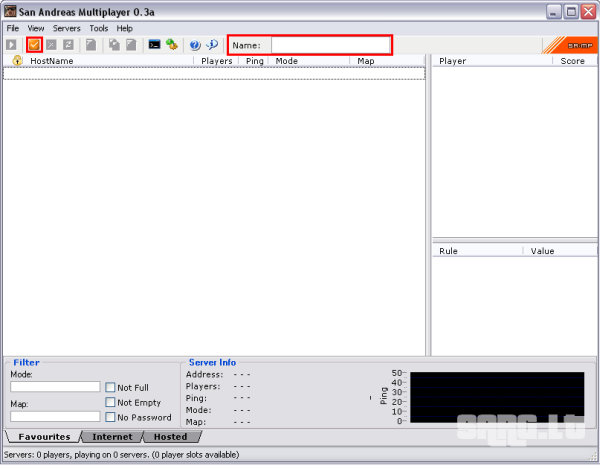This screenshot has width=600, height=465.
Task: Open the Help menu
Action: point(124,28)
